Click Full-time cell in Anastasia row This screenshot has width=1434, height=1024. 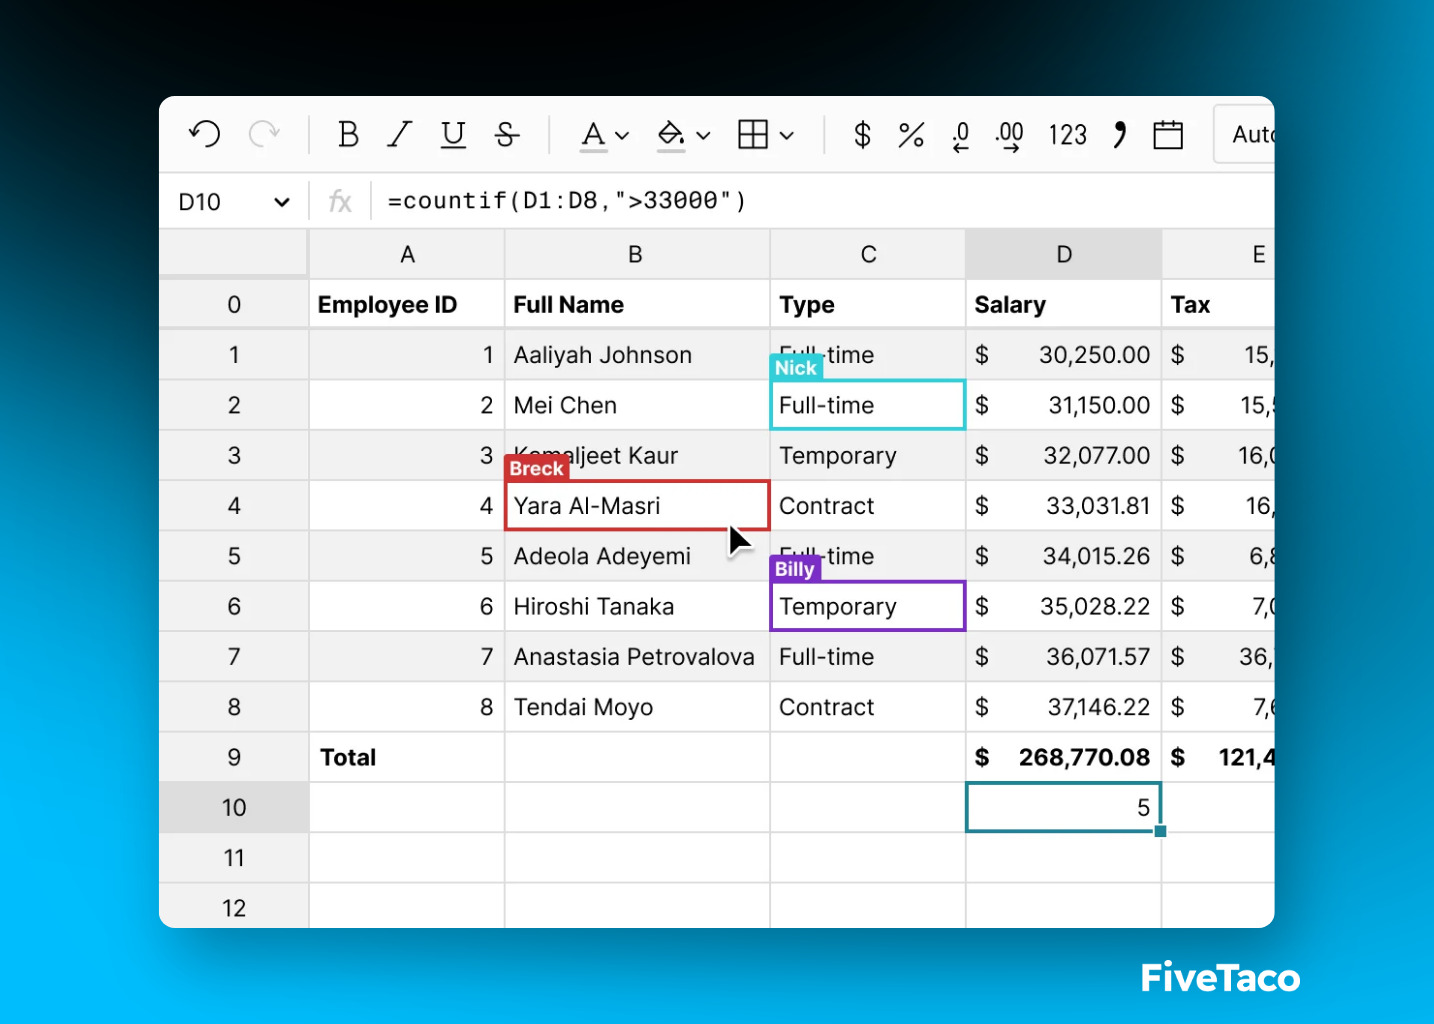coord(868,656)
